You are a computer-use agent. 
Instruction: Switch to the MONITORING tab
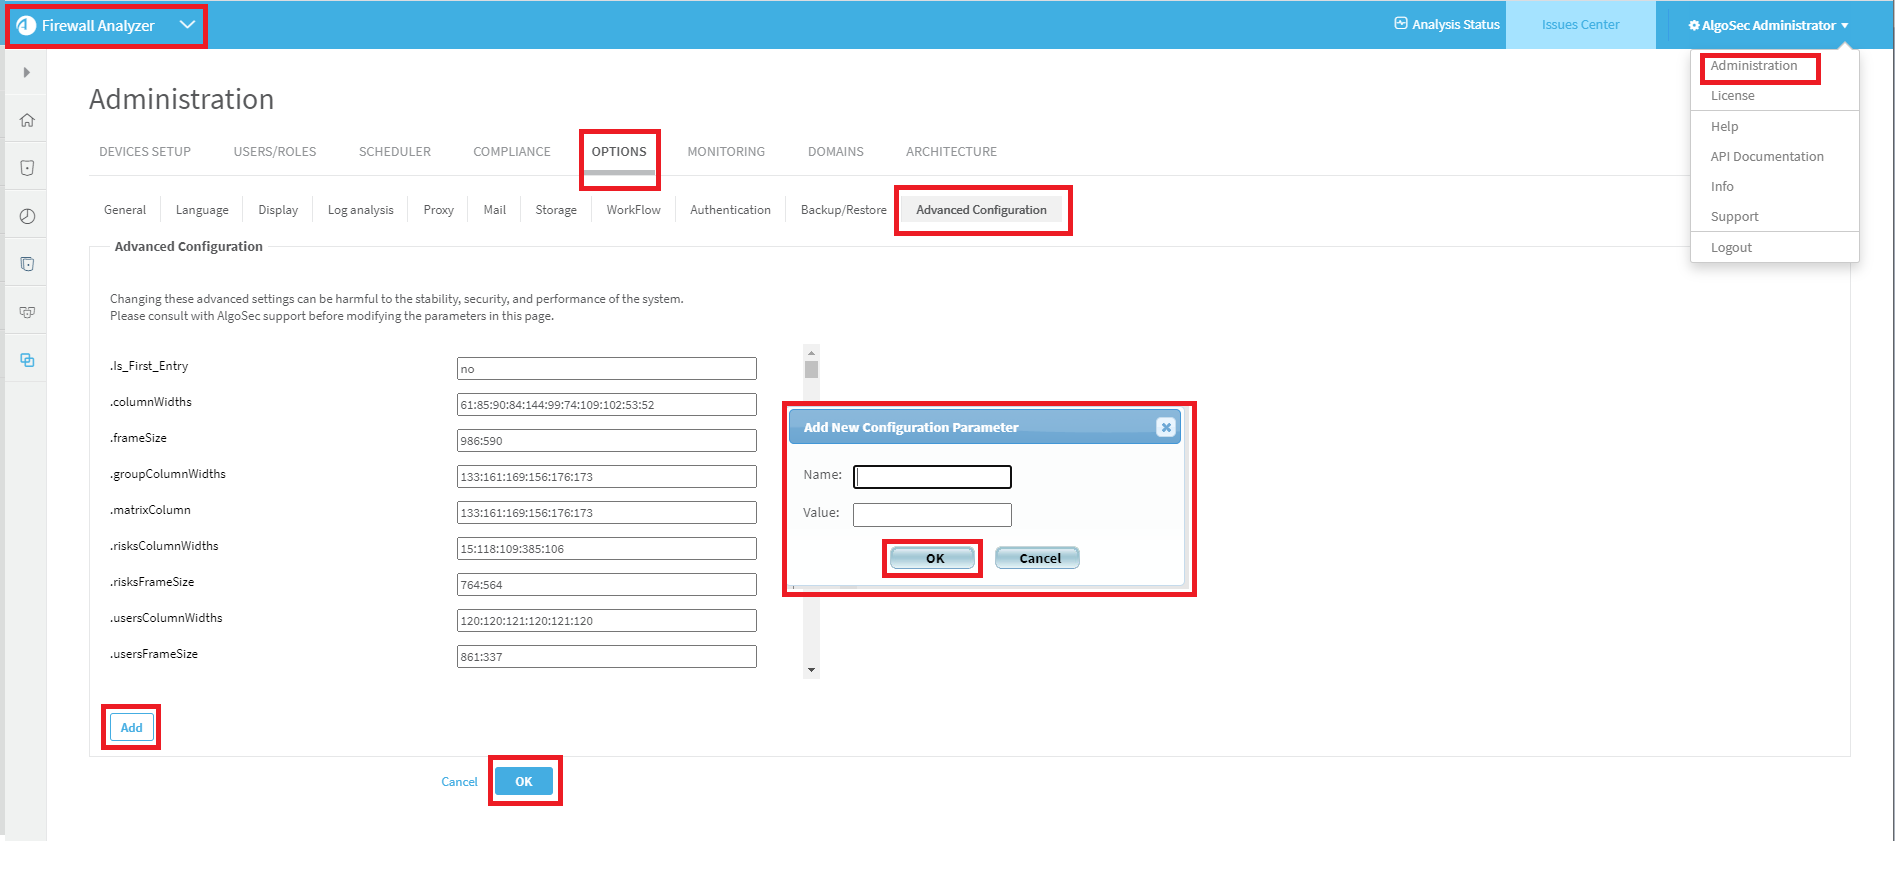click(x=726, y=152)
